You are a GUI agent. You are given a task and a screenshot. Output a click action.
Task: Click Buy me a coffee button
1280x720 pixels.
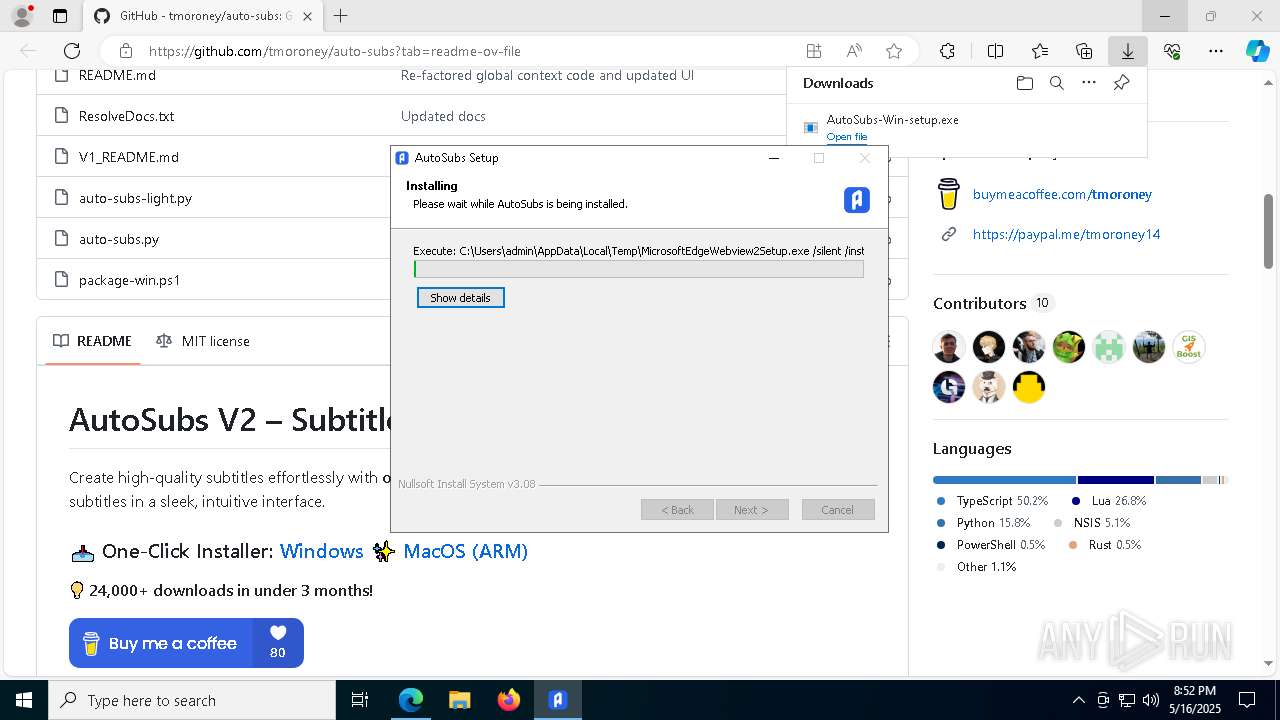coord(186,643)
